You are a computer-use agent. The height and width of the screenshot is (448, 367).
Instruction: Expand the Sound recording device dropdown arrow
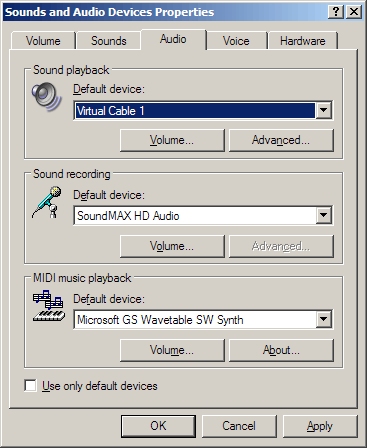pos(323,215)
